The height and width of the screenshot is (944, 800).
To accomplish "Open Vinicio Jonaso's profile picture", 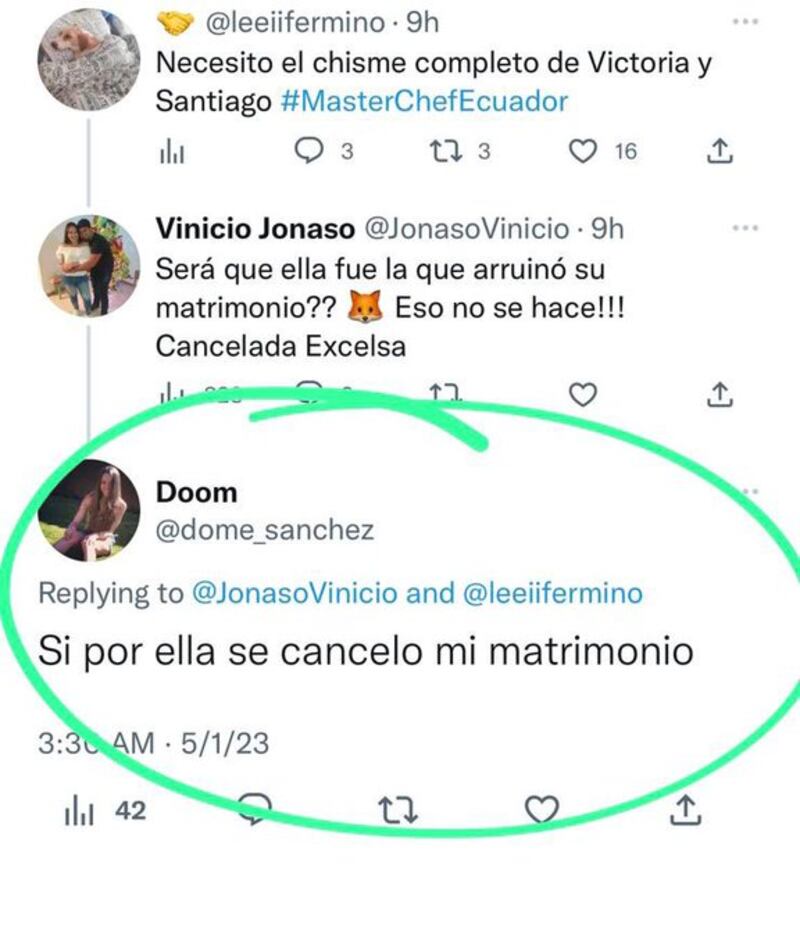I will click(89, 265).
